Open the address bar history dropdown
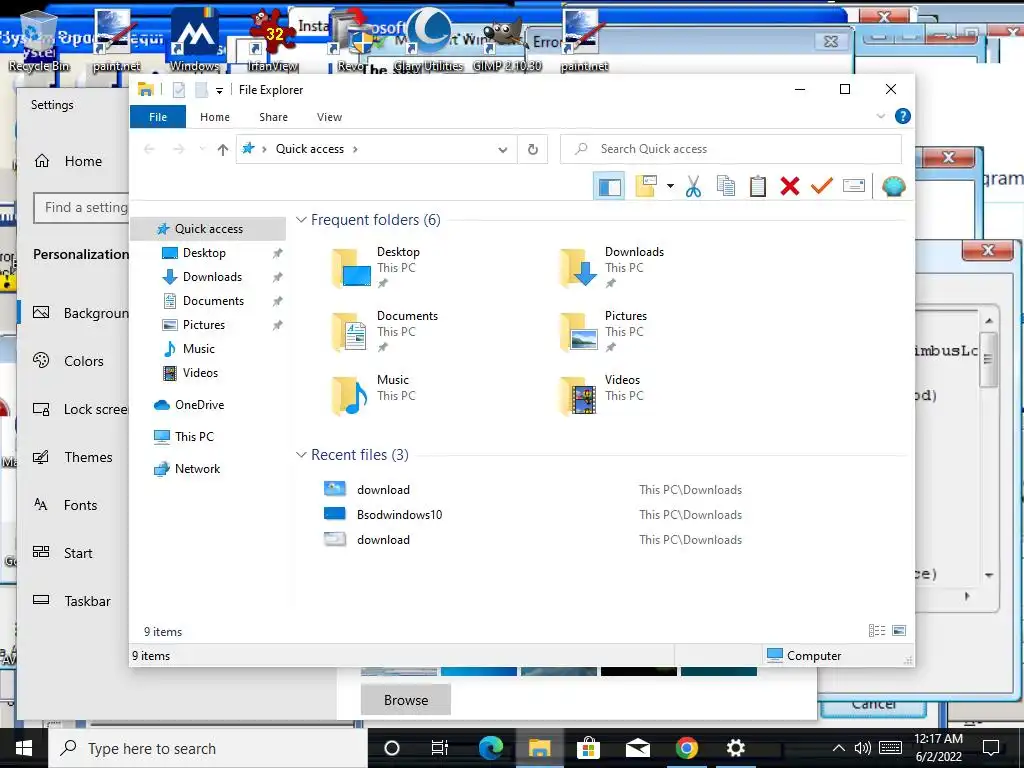 pyautogui.click(x=502, y=150)
